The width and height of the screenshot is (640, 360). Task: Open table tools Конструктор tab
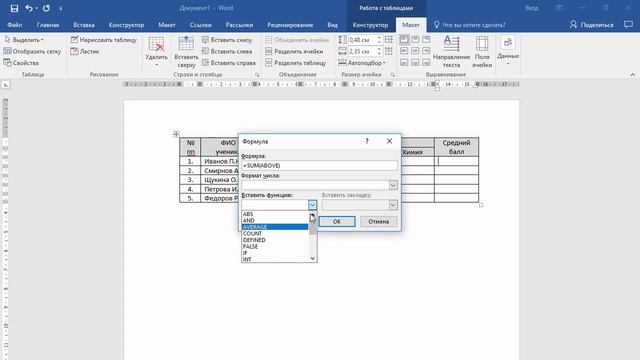click(x=370, y=25)
